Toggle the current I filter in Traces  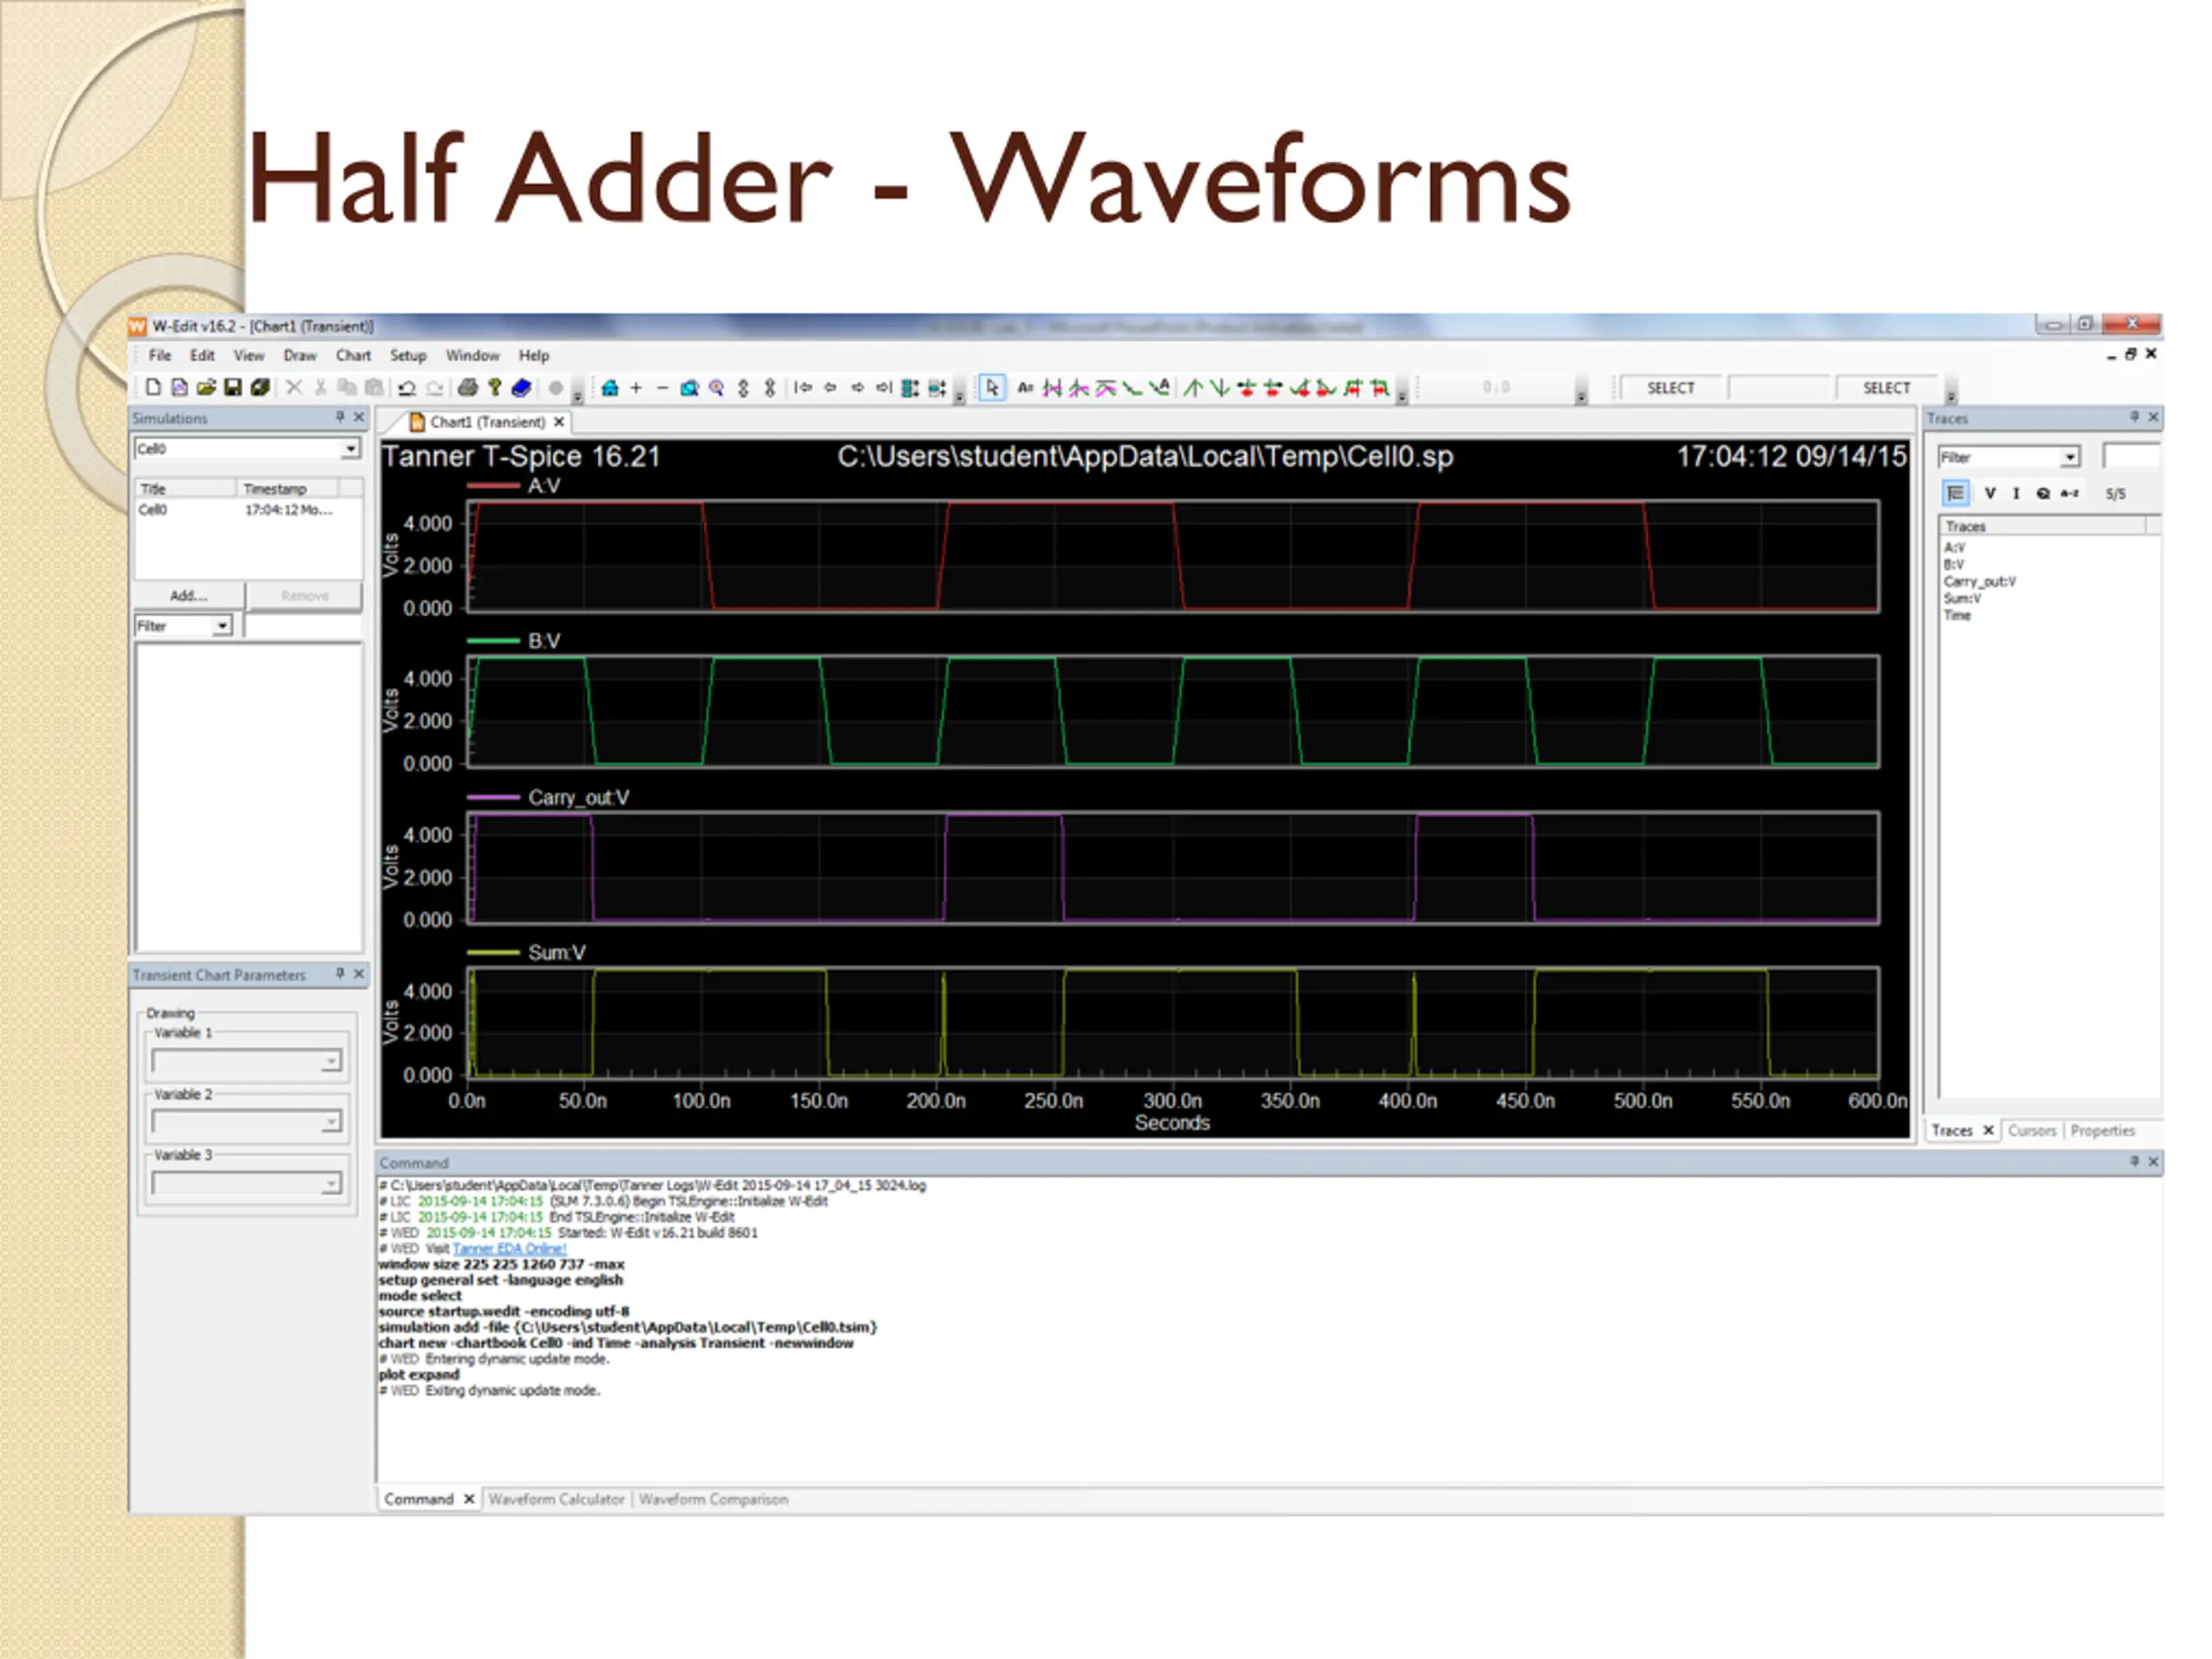[x=2016, y=493]
